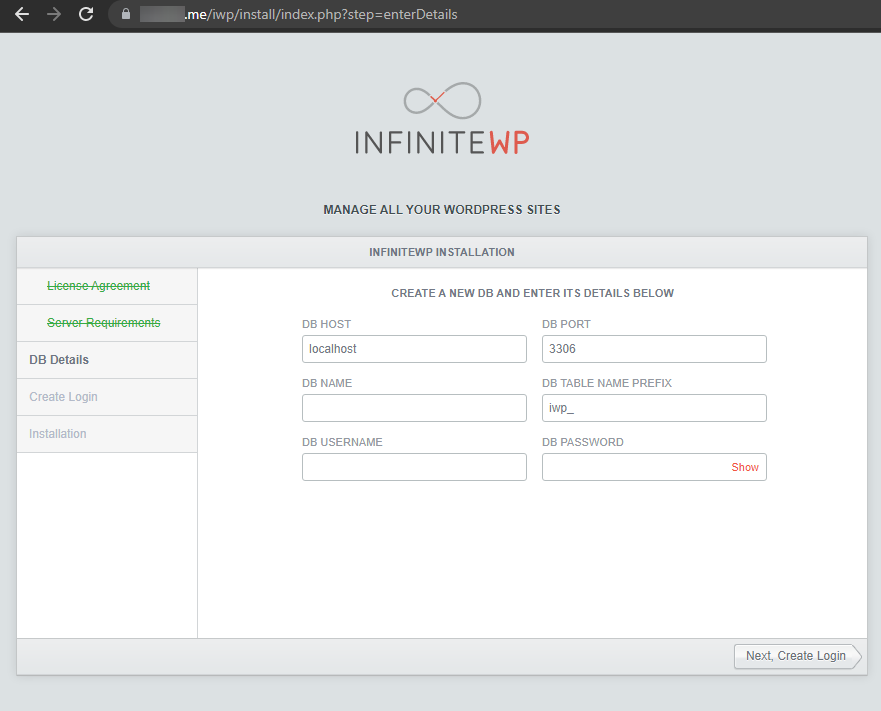
Task: Click the browser forward arrow
Action: 54,14
